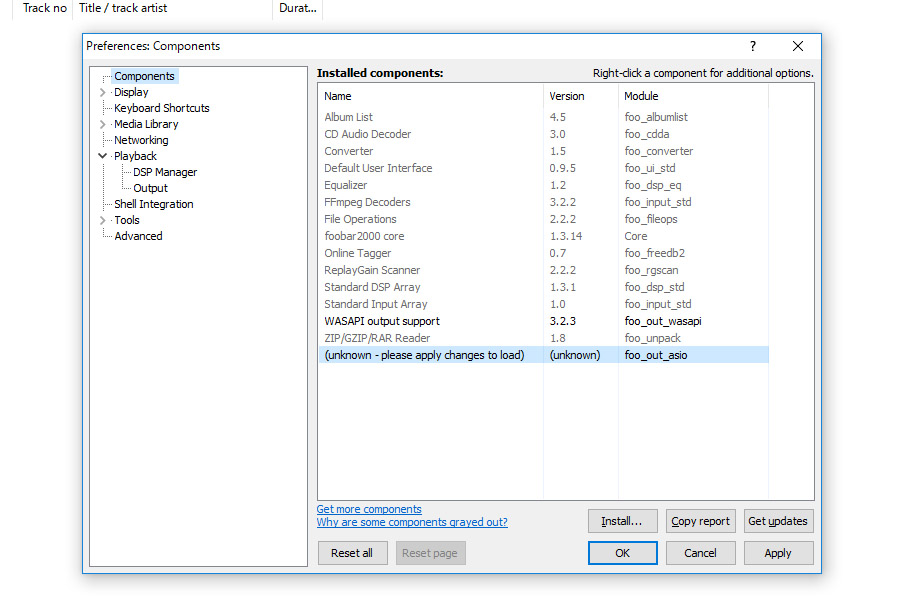
Task: Click the Get updates button
Action: [x=778, y=521]
